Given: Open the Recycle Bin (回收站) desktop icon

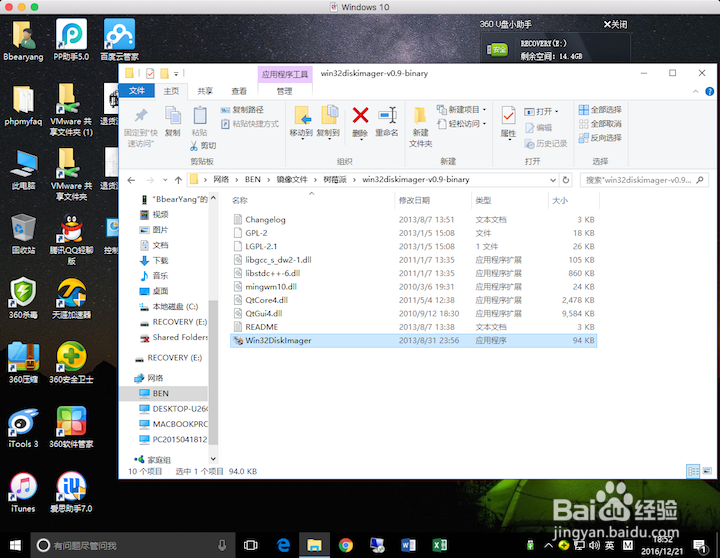Looking at the screenshot, I should [23, 234].
